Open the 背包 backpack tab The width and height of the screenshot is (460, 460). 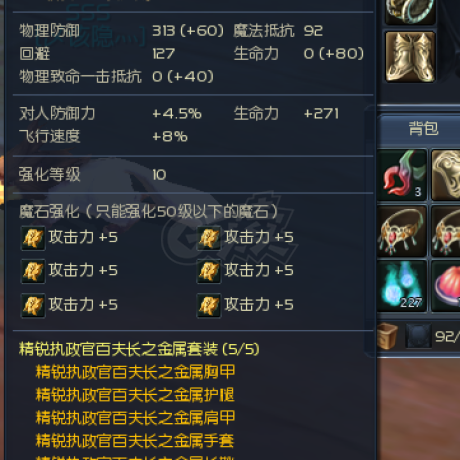pos(423,128)
